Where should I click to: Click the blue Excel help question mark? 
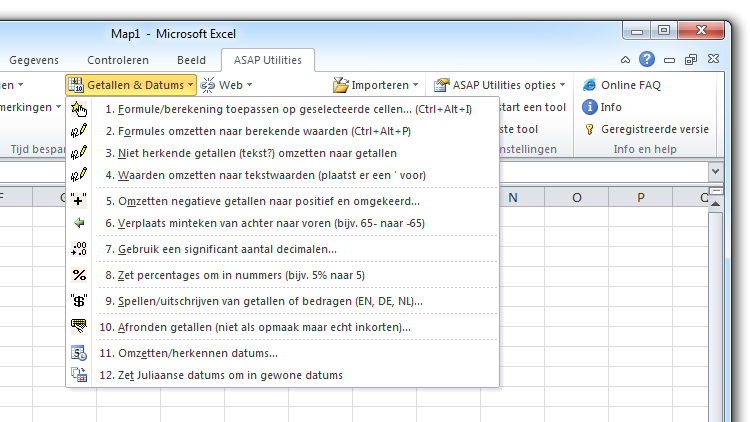(647, 59)
